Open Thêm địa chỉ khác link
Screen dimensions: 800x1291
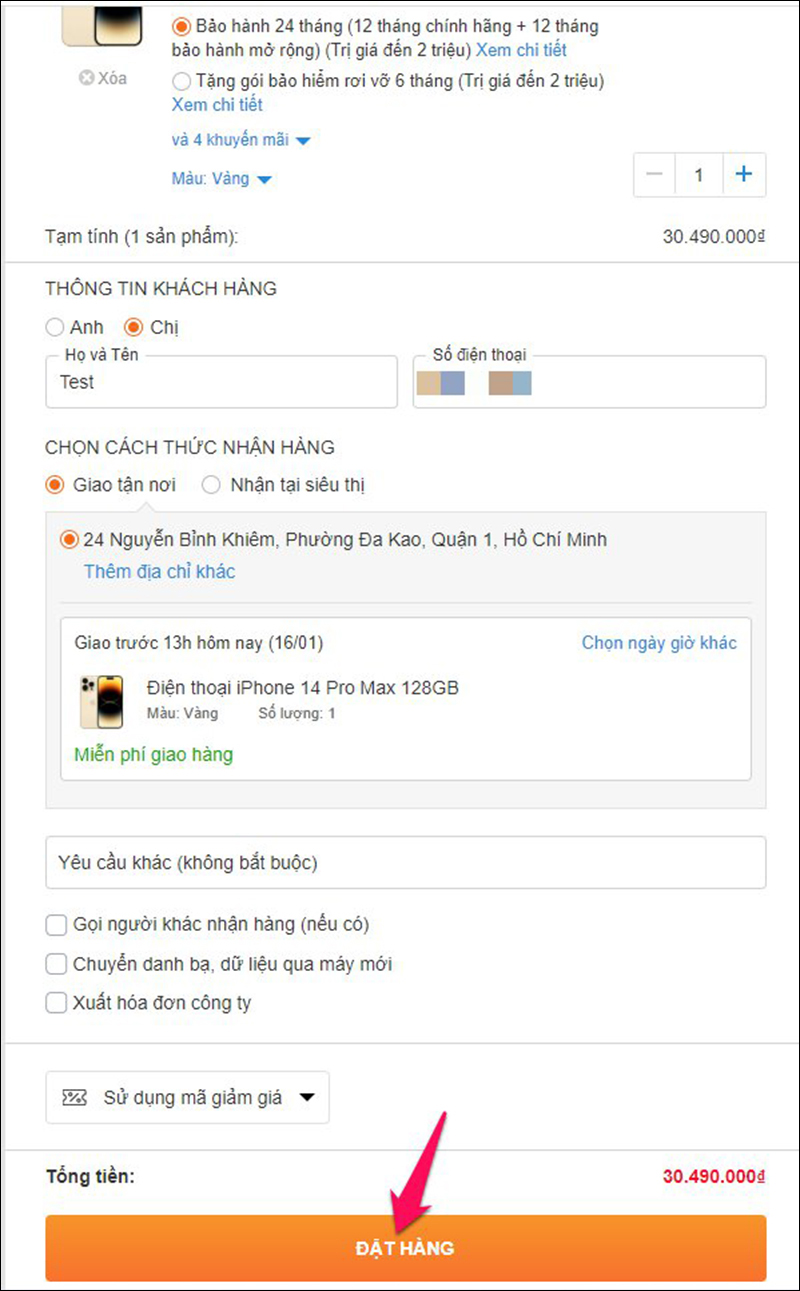coord(159,572)
